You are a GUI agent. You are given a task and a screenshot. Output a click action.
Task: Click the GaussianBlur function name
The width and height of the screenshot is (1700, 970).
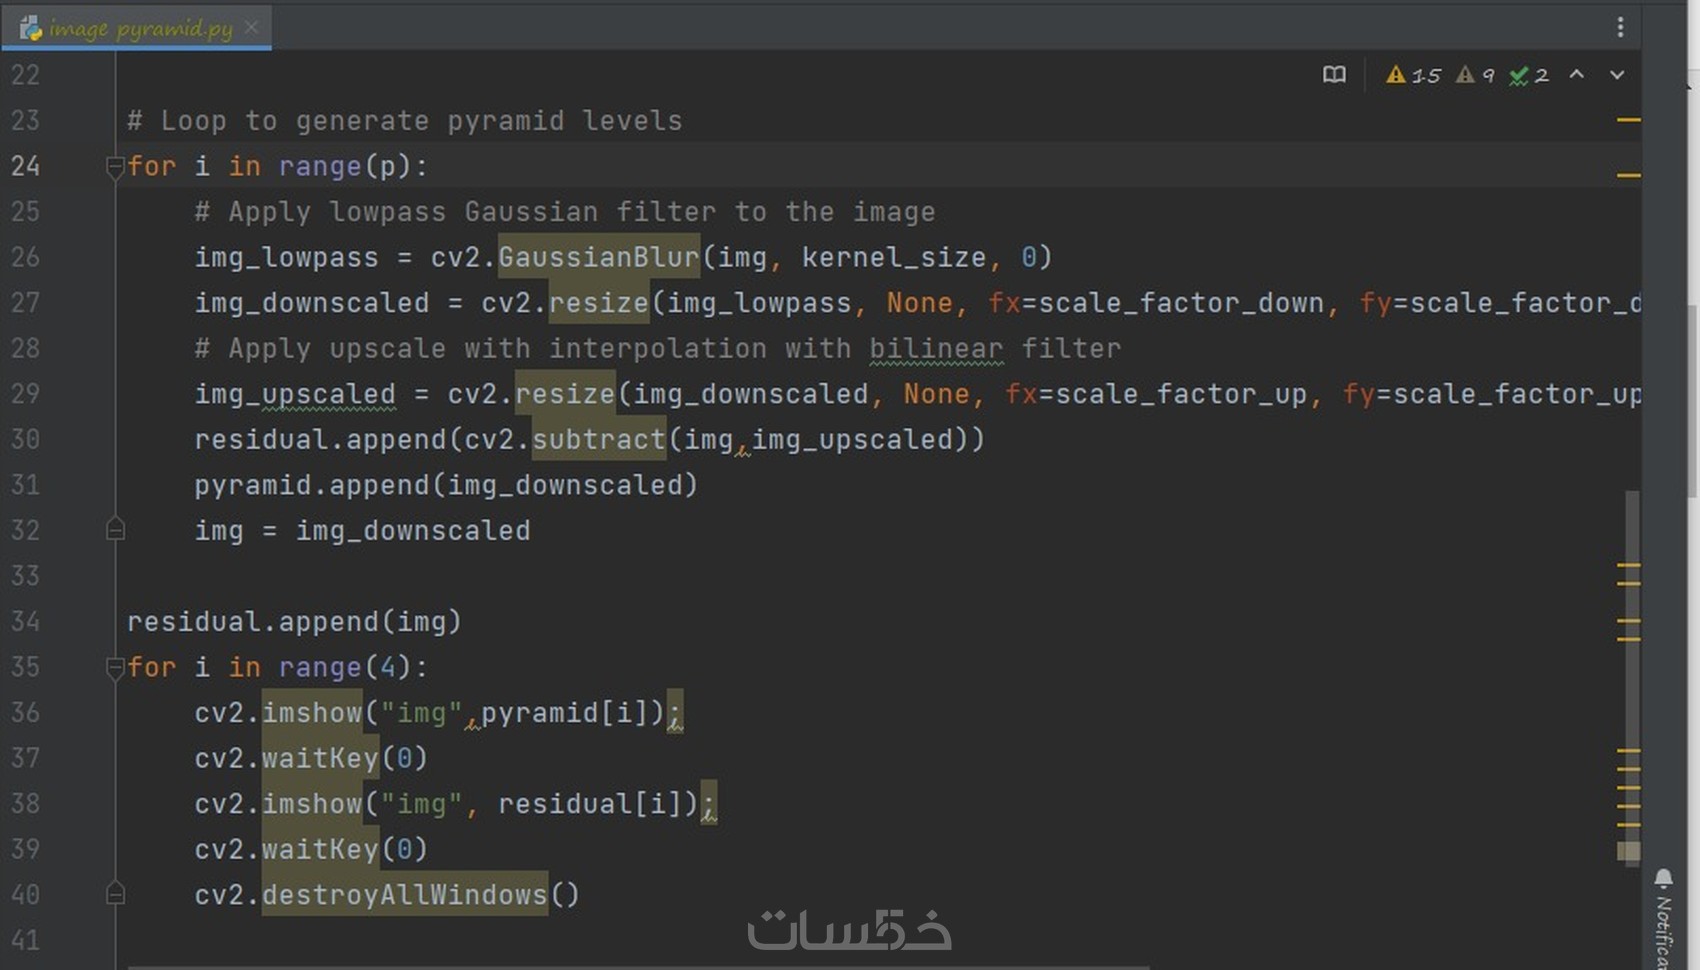click(598, 257)
